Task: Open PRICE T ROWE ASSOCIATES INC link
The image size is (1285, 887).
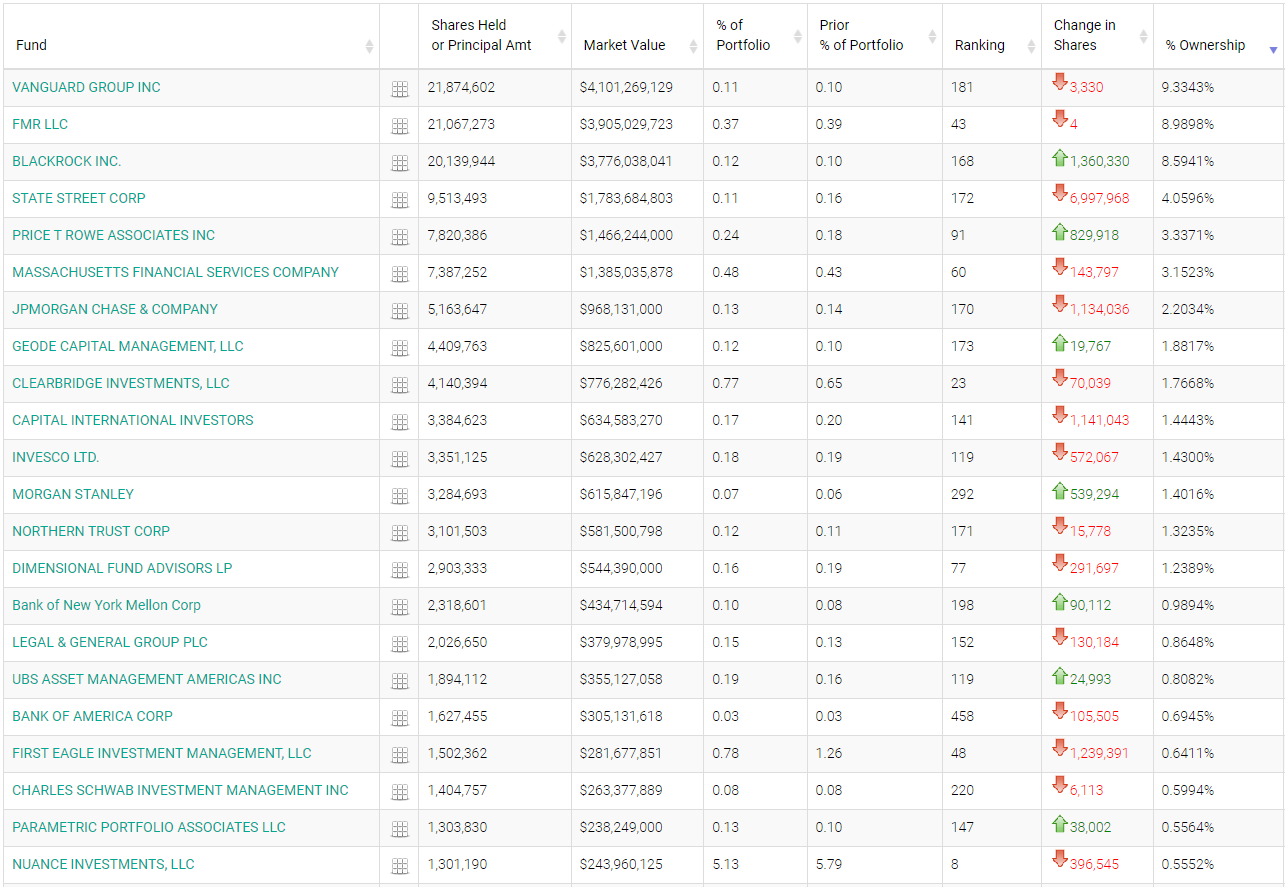Action: coord(114,235)
